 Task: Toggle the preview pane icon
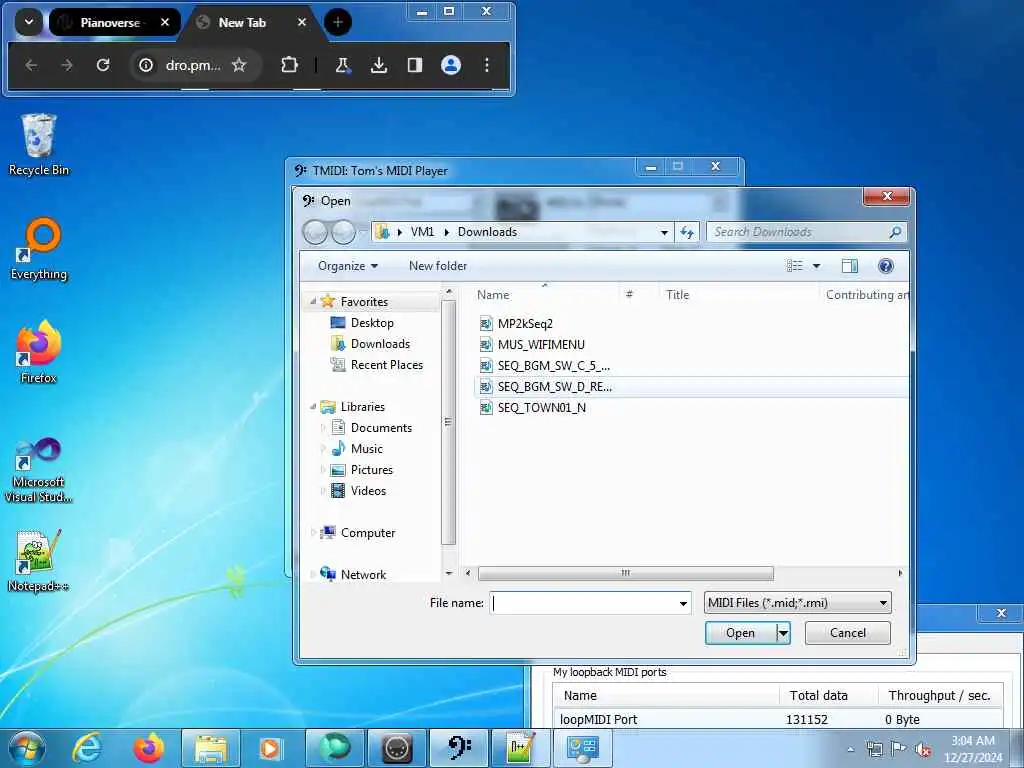click(x=850, y=266)
